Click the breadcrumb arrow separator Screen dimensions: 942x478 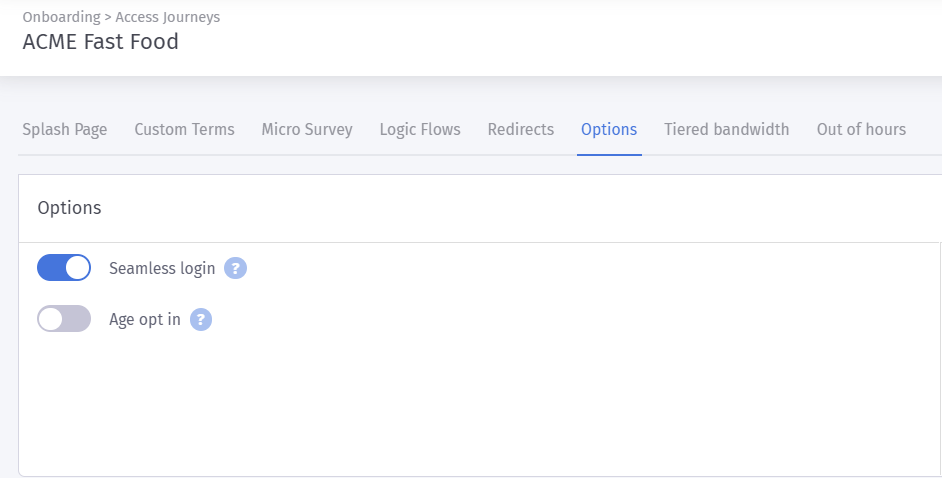(x=108, y=17)
